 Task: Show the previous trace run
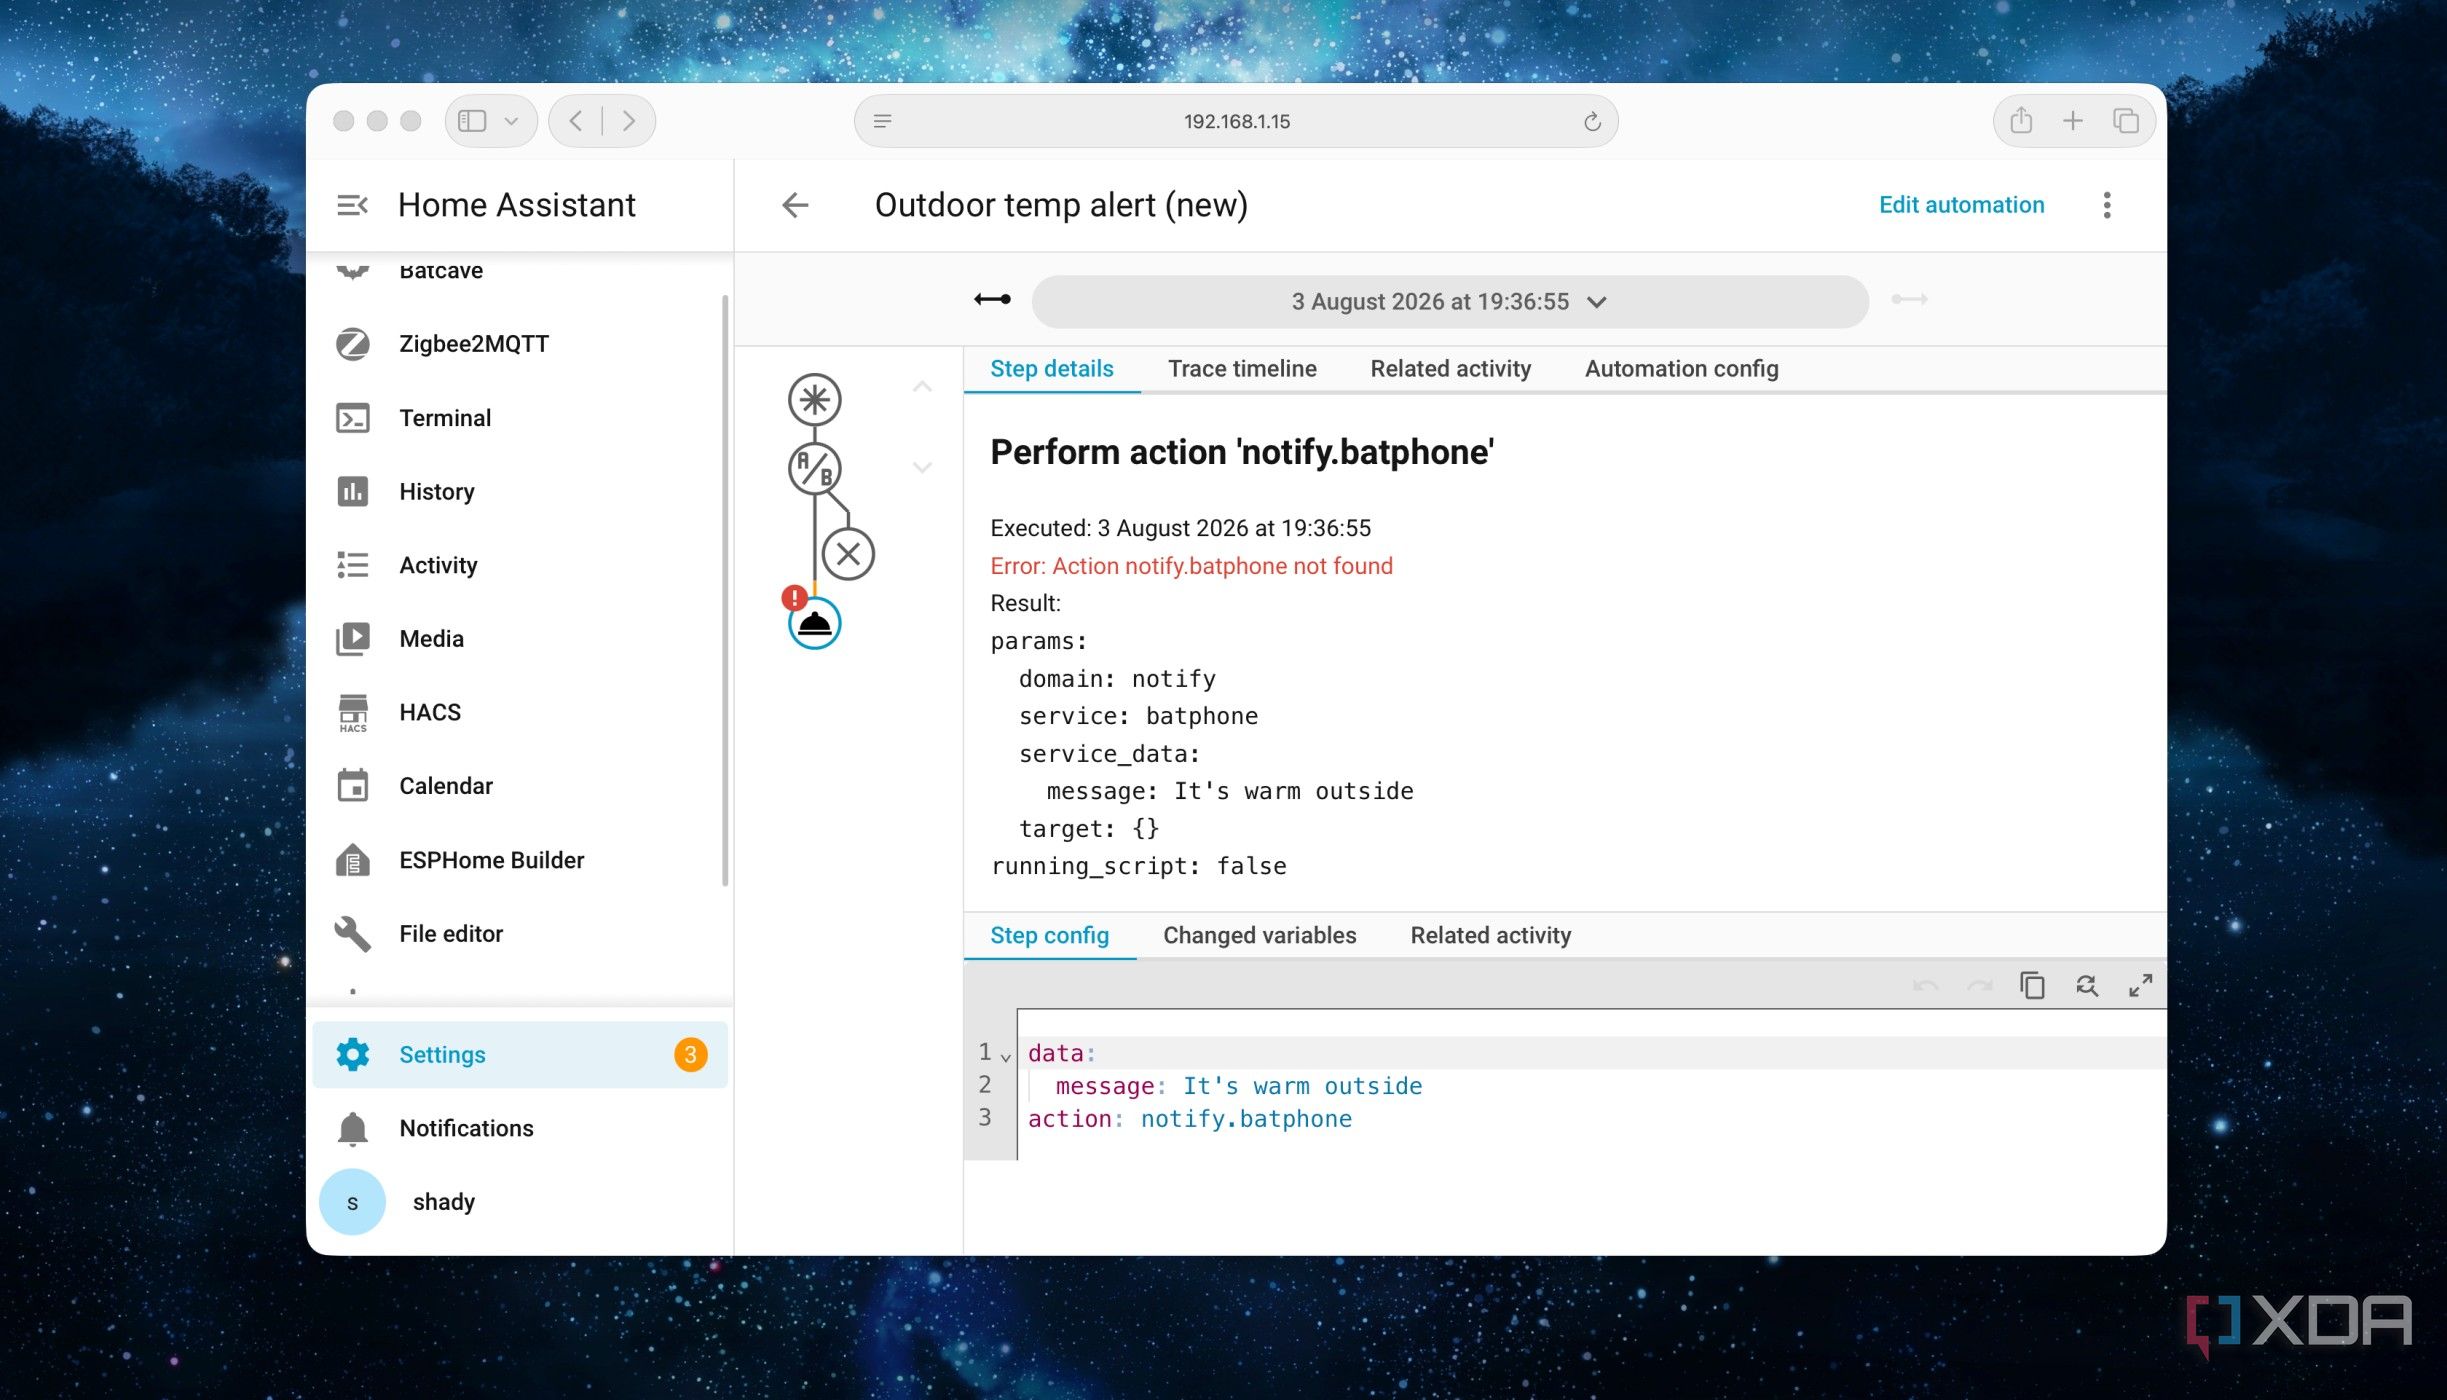click(992, 299)
